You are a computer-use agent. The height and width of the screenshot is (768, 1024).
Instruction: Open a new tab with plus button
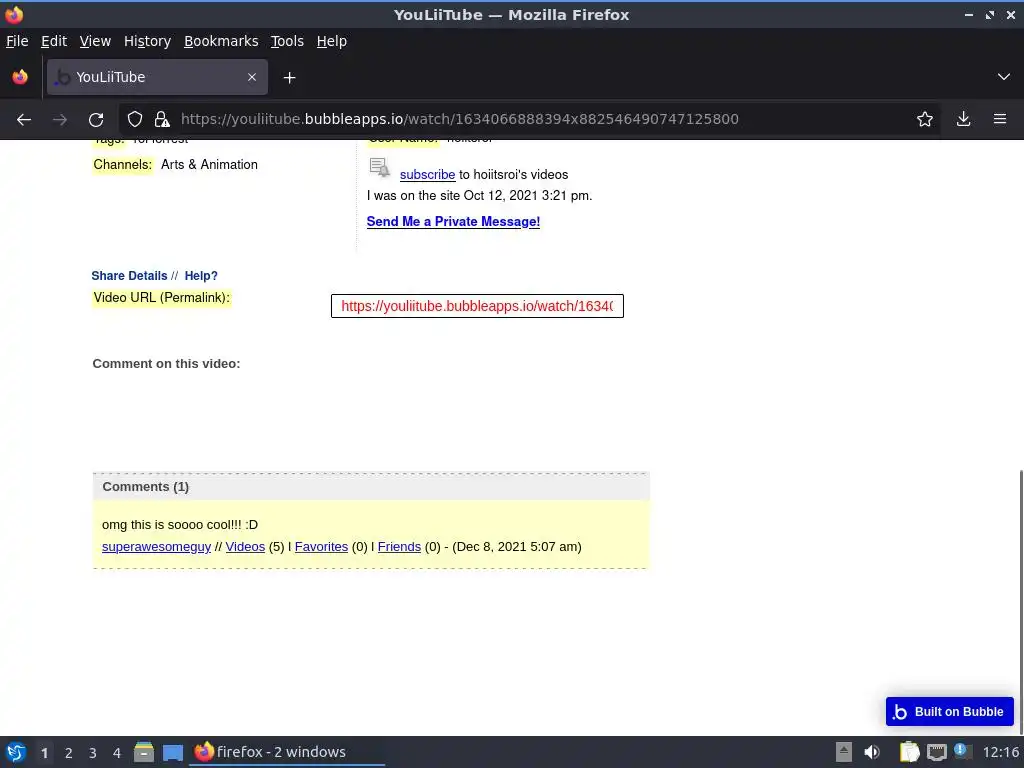coord(289,78)
